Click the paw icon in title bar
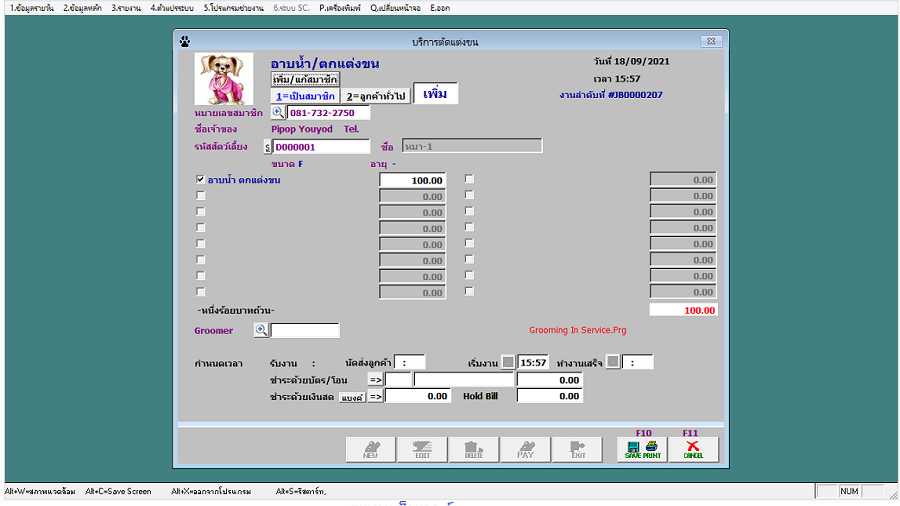Viewport: 900px width, 506px height. click(x=184, y=41)
